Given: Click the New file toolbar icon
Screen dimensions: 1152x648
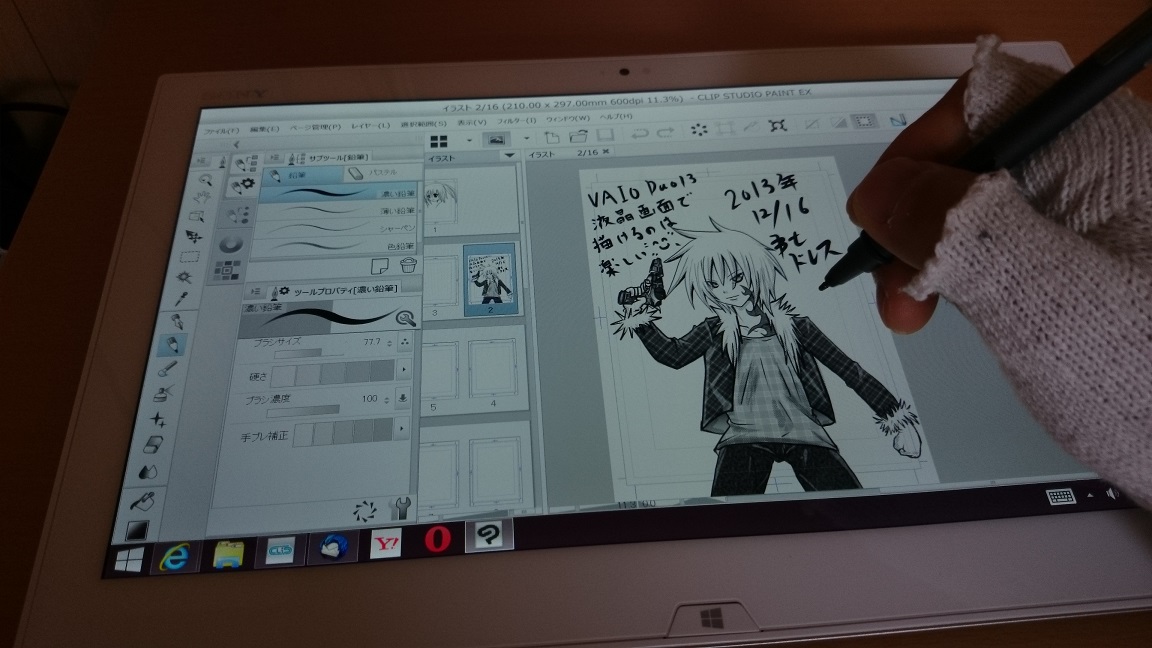Looking at the screenshot, I should click(552, 137).
